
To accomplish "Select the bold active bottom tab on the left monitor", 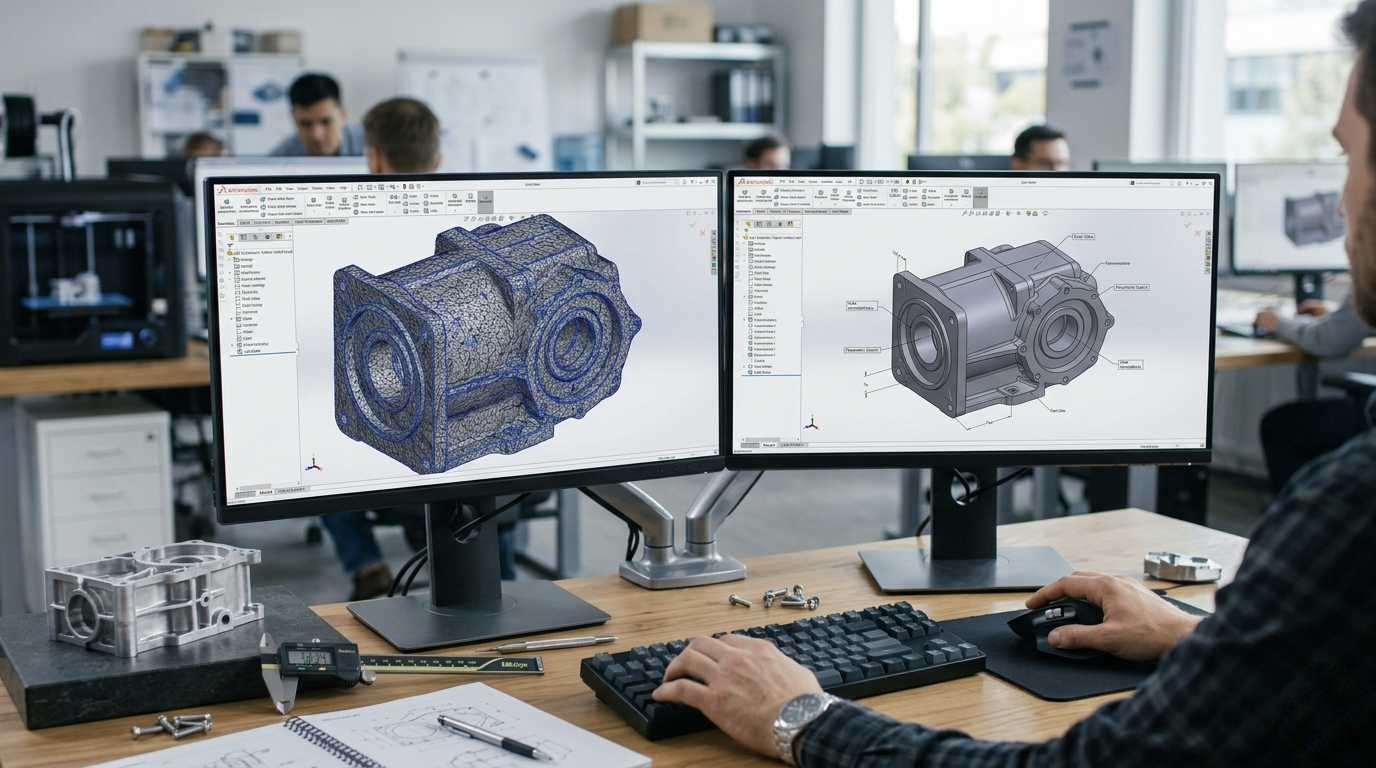I will pyautogui.click(x=265, y=492).
